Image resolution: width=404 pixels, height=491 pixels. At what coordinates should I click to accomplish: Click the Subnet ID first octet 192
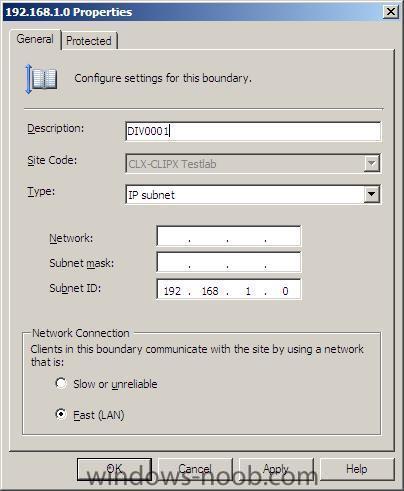172,291
